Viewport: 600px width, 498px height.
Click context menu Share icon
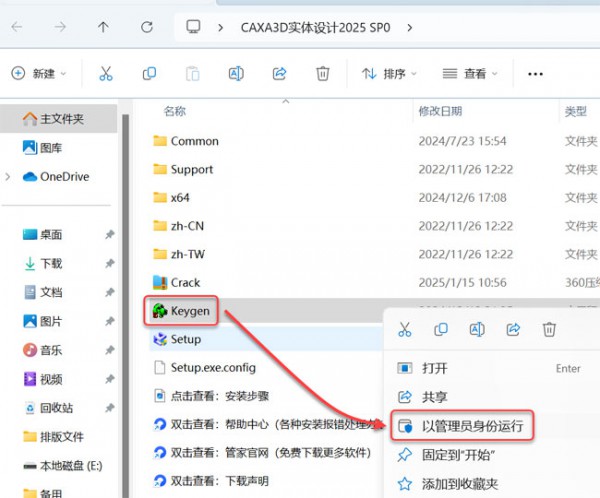pyautogui.click(x=513, y=329)
